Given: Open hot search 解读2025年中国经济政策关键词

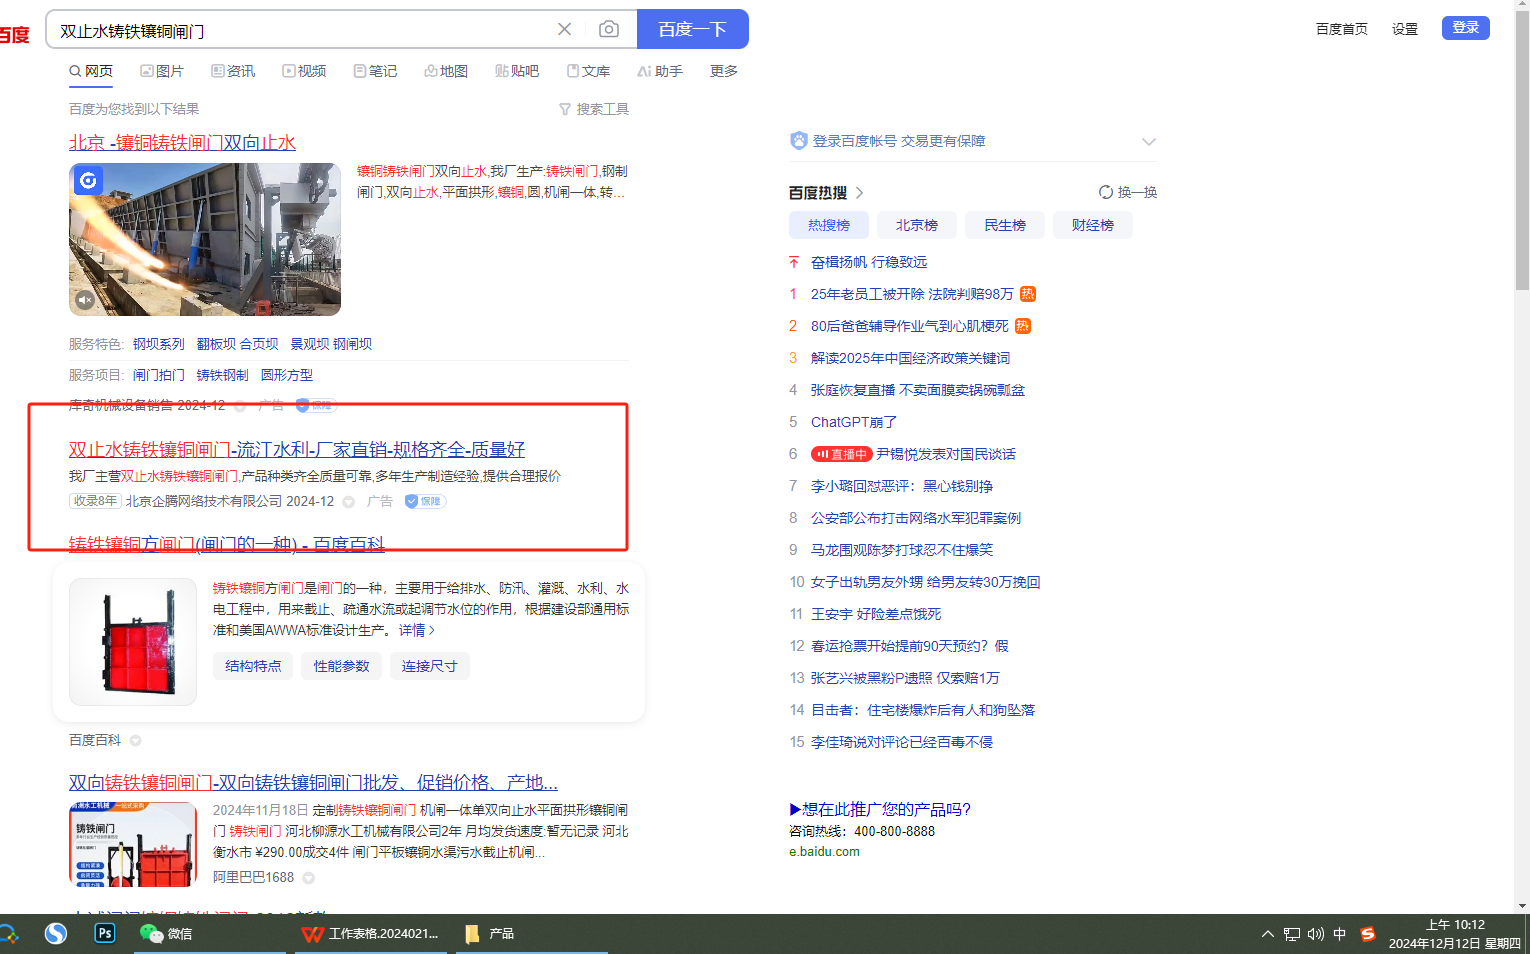Looking at the screenshot, I should coord(910,358).
